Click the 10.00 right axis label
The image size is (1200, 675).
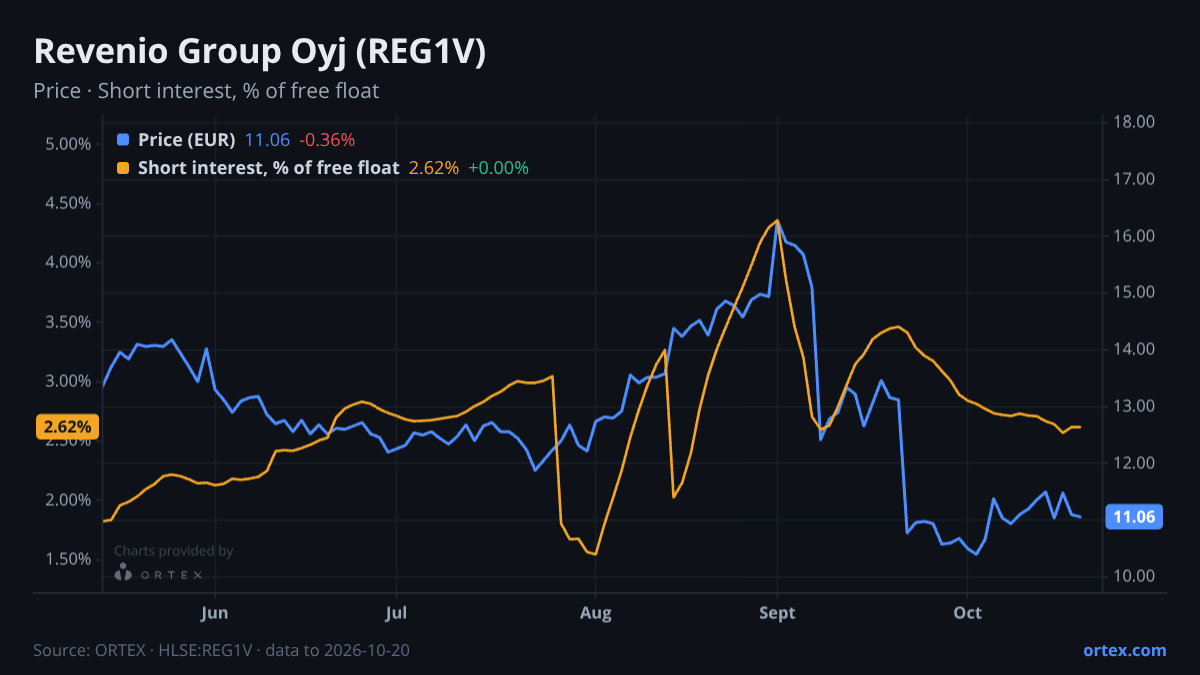click(1135, 576)
